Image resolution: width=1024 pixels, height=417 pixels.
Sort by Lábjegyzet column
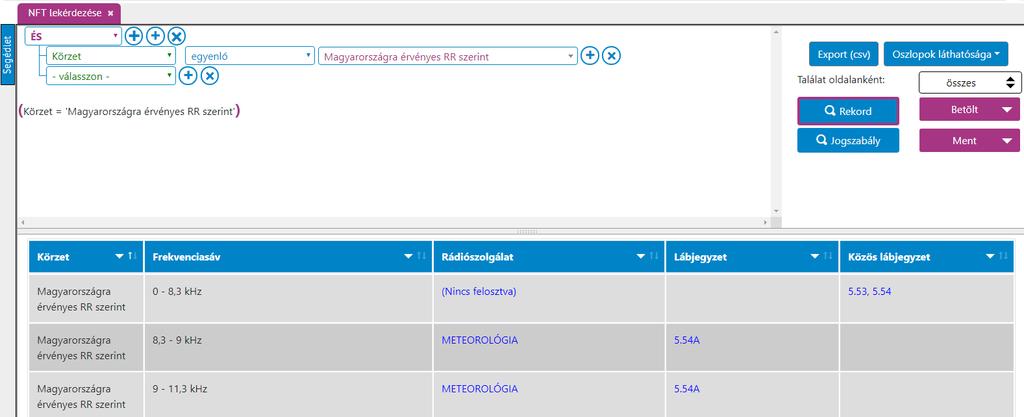coord(828,256)
